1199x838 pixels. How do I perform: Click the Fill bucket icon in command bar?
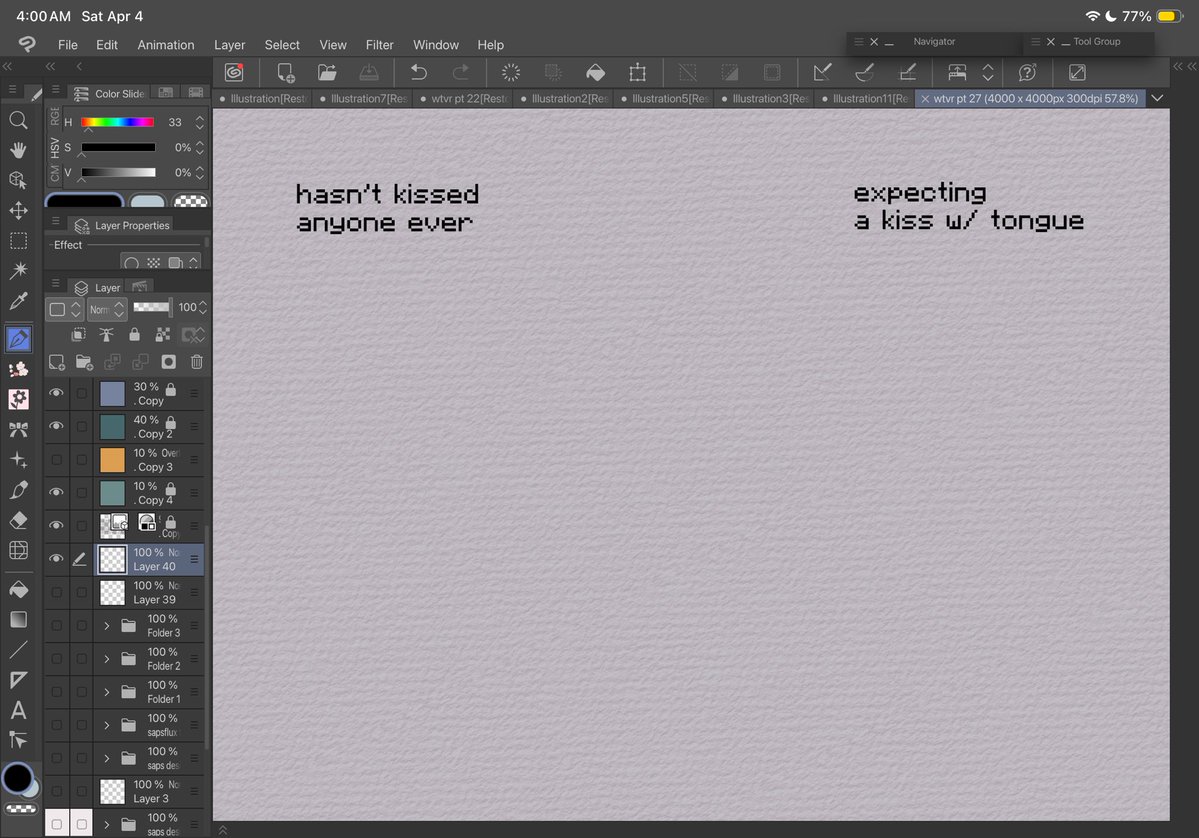[595, 73]
